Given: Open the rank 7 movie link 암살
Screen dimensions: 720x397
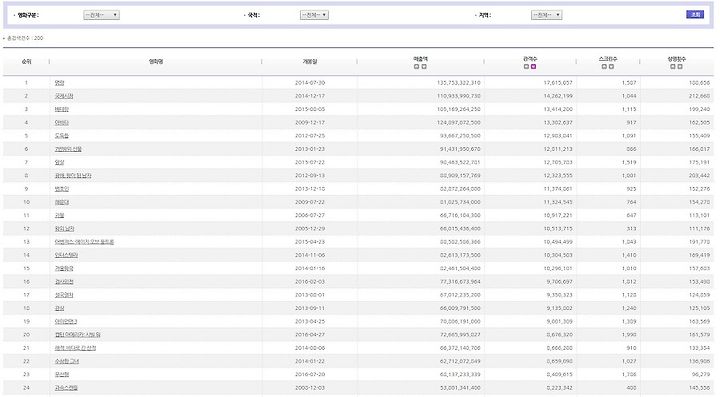Looking at the screenshot, I should pyautogui.click(x=59, y=162).
